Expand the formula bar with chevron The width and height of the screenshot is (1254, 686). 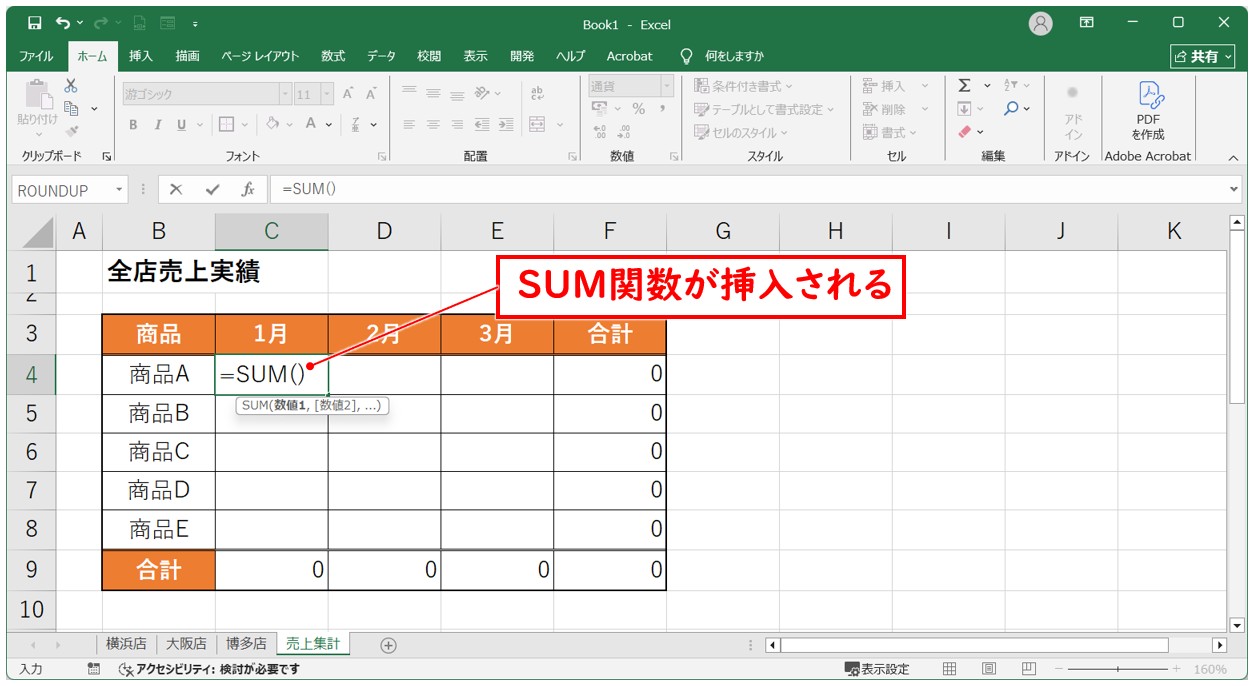coord(1233,189)
